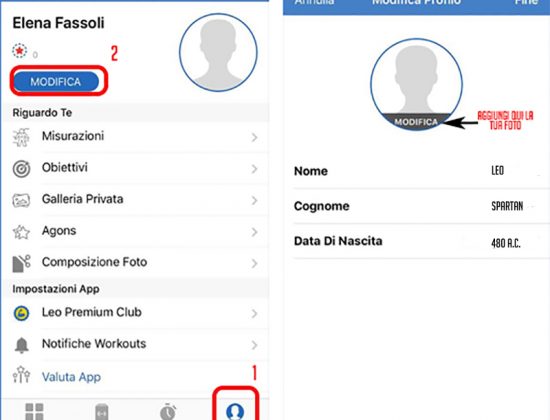Click the Leo Premium Club logo icon

[x=21, y=313]
